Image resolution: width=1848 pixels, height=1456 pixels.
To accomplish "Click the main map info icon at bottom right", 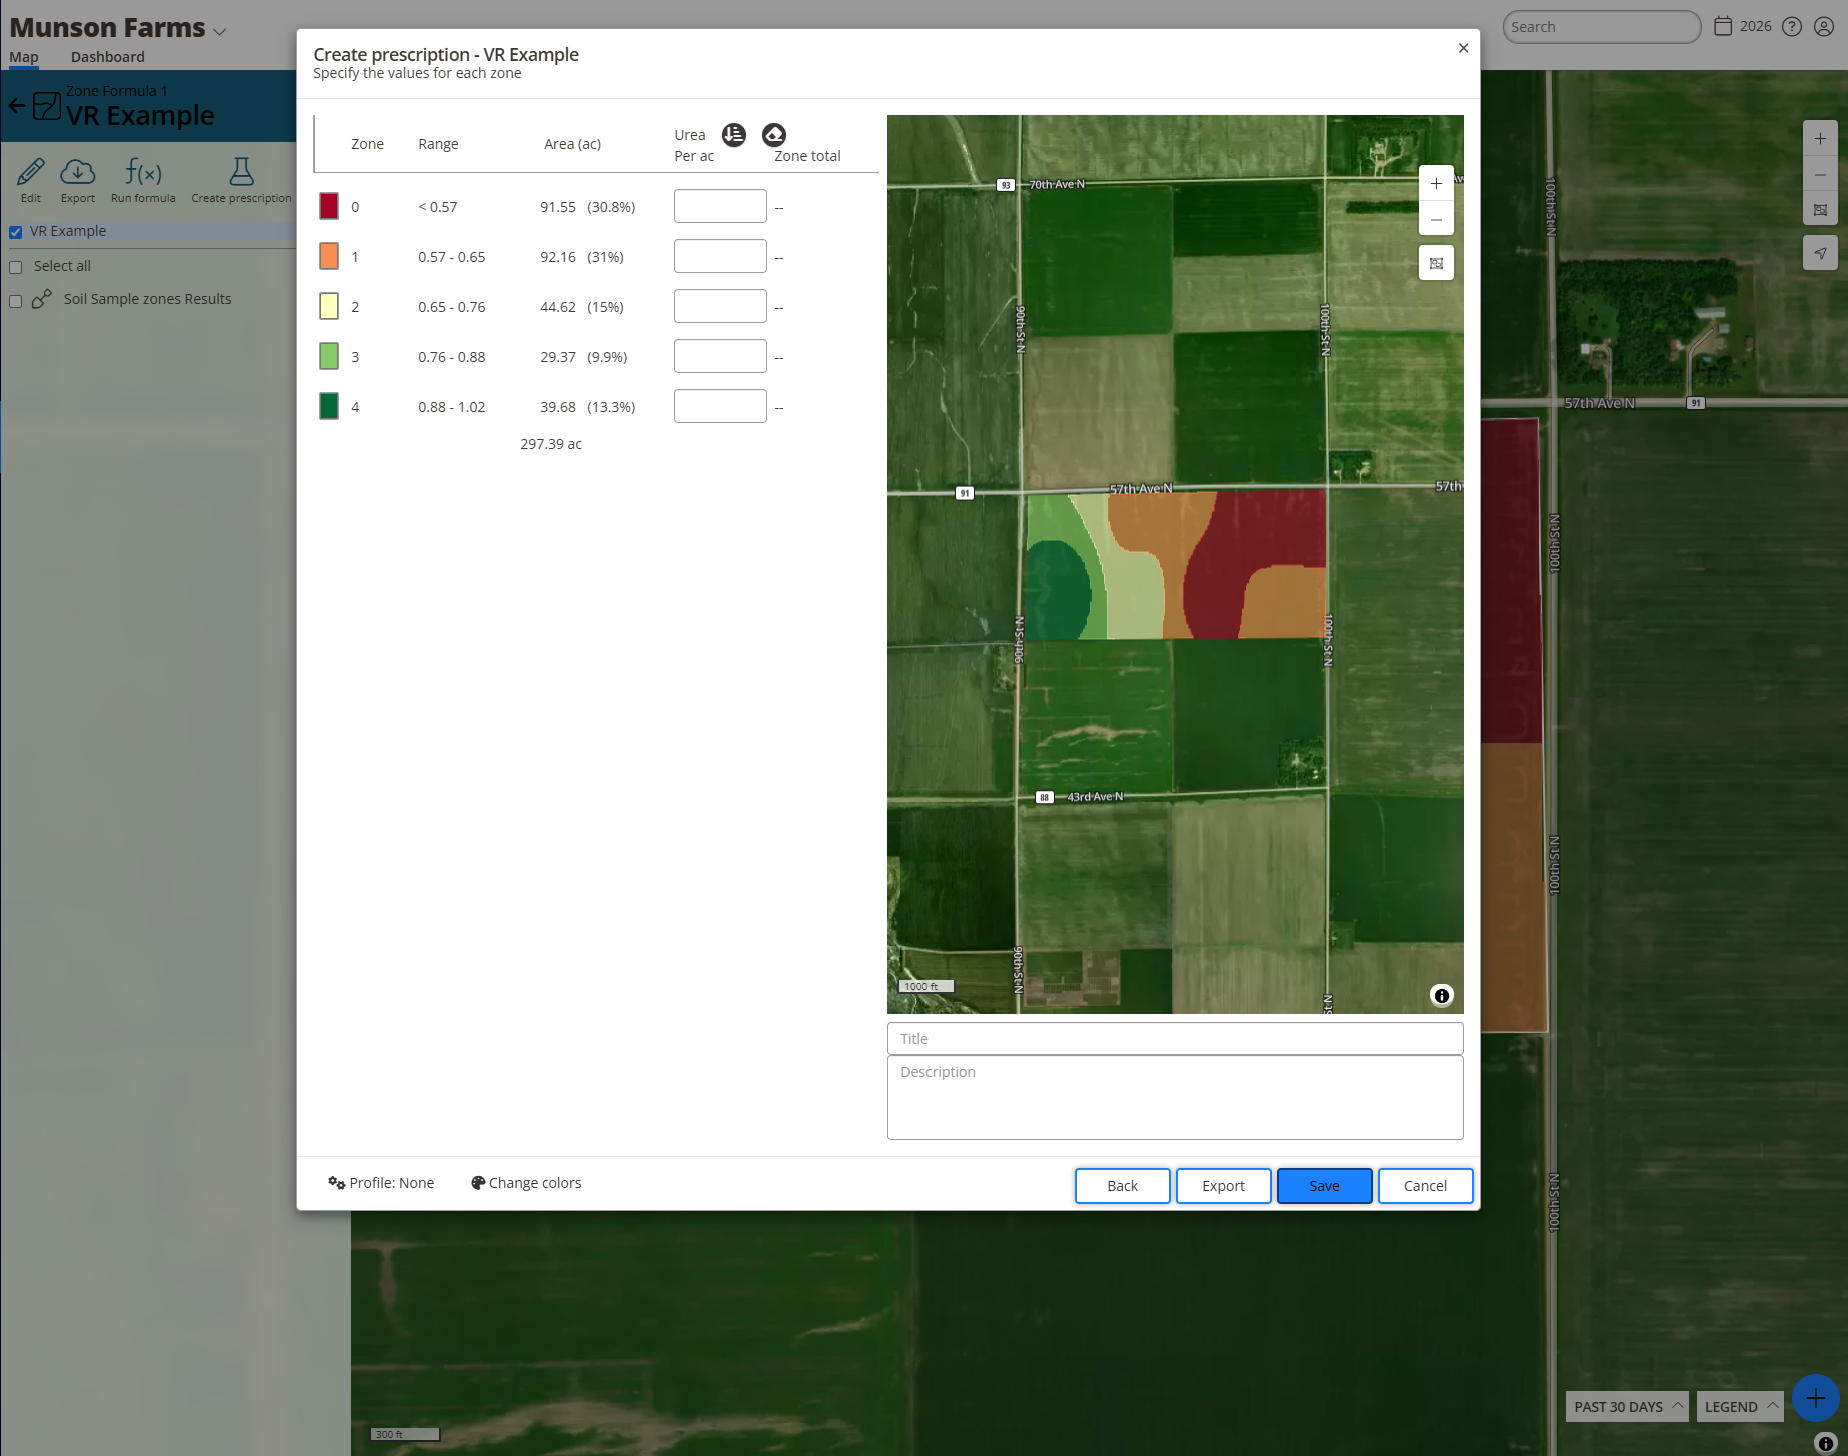I will click(1825, 1443).
